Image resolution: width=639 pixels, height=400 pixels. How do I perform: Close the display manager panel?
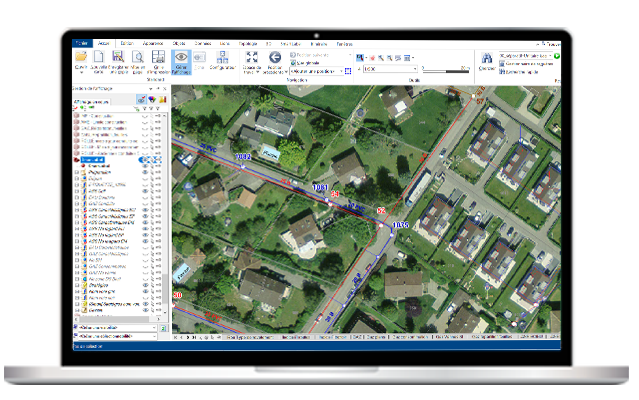point(165,88)
